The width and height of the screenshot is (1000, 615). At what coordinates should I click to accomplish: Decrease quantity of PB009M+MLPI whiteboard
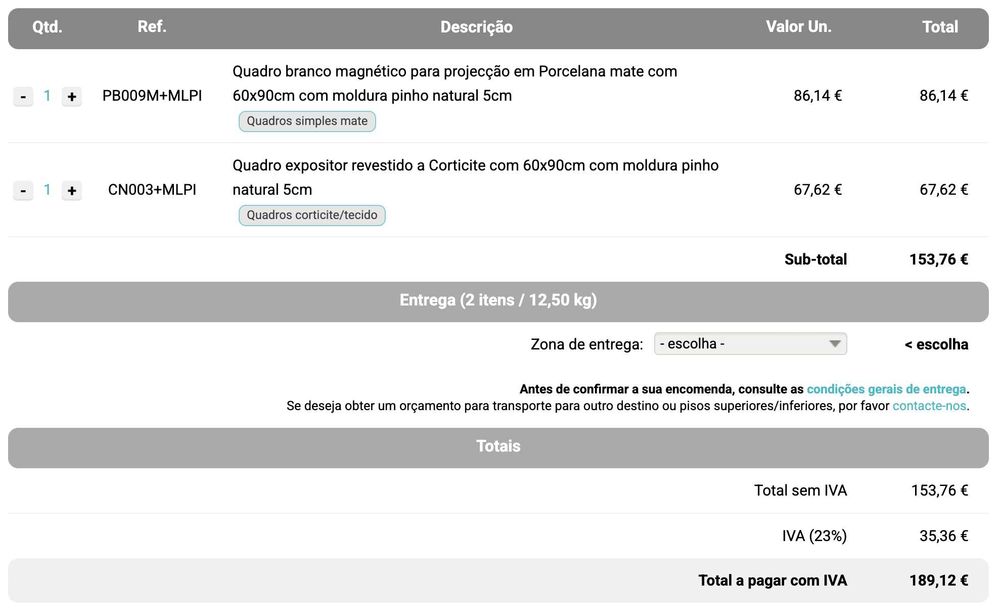(23, 96)
